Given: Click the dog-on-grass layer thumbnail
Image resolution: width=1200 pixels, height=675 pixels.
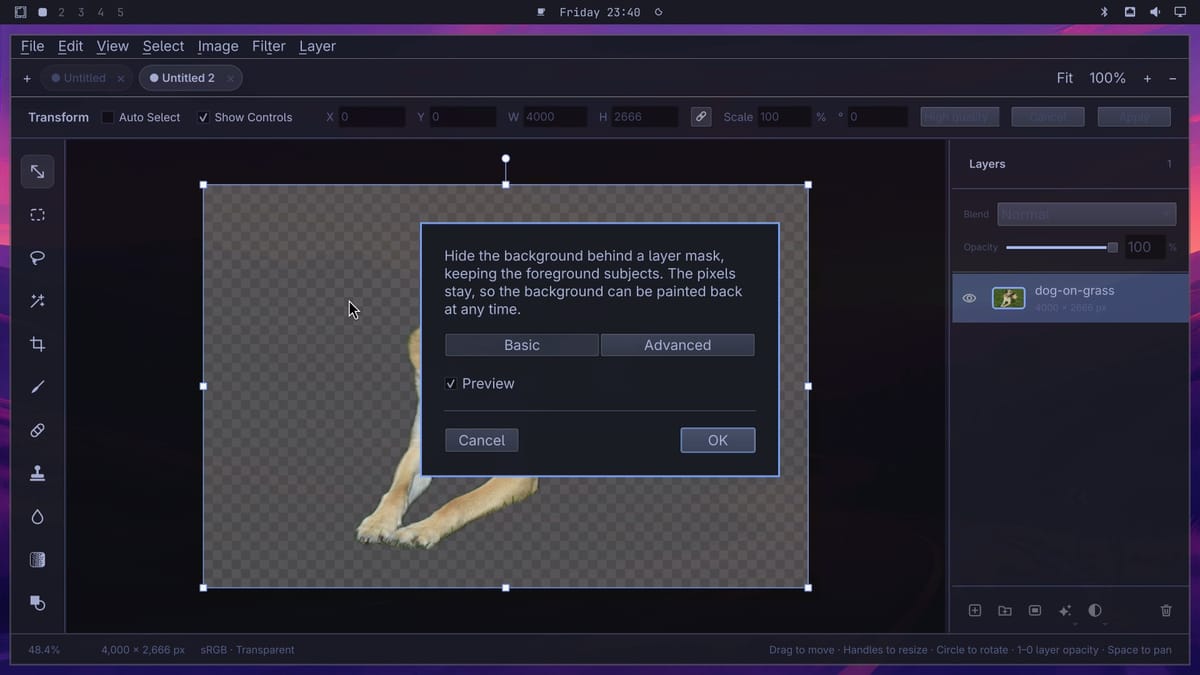Looking at the screenshot, I should click(1008, 298).
